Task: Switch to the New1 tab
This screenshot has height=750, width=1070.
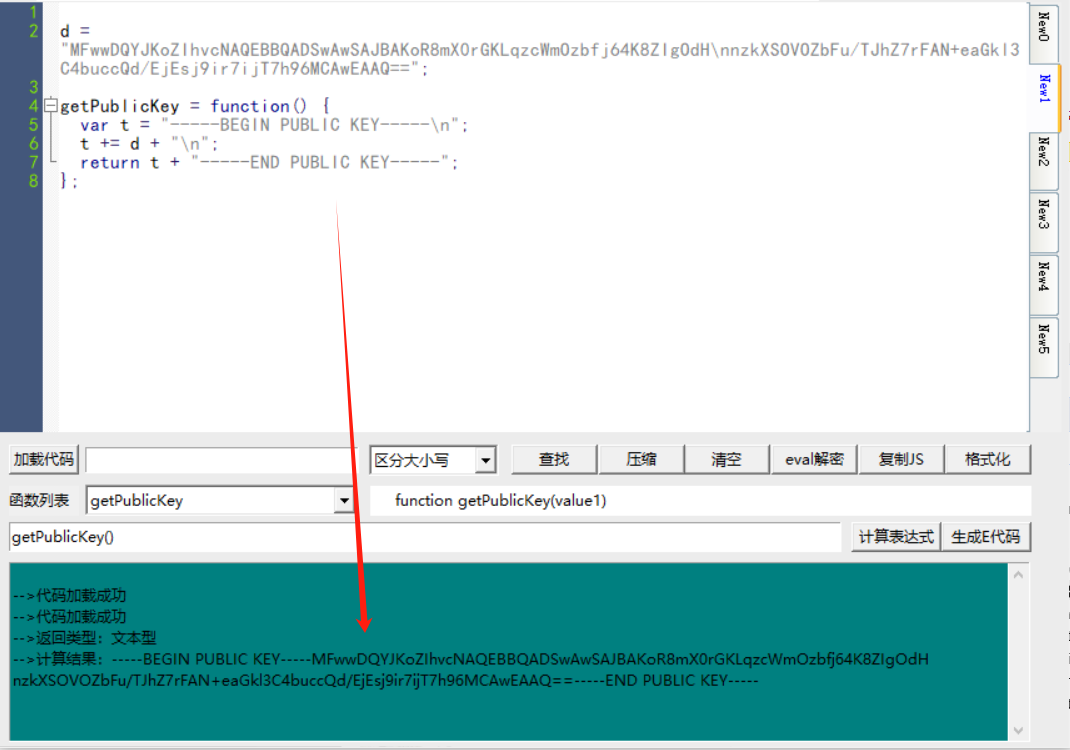Action: (x=1044, y=97)
